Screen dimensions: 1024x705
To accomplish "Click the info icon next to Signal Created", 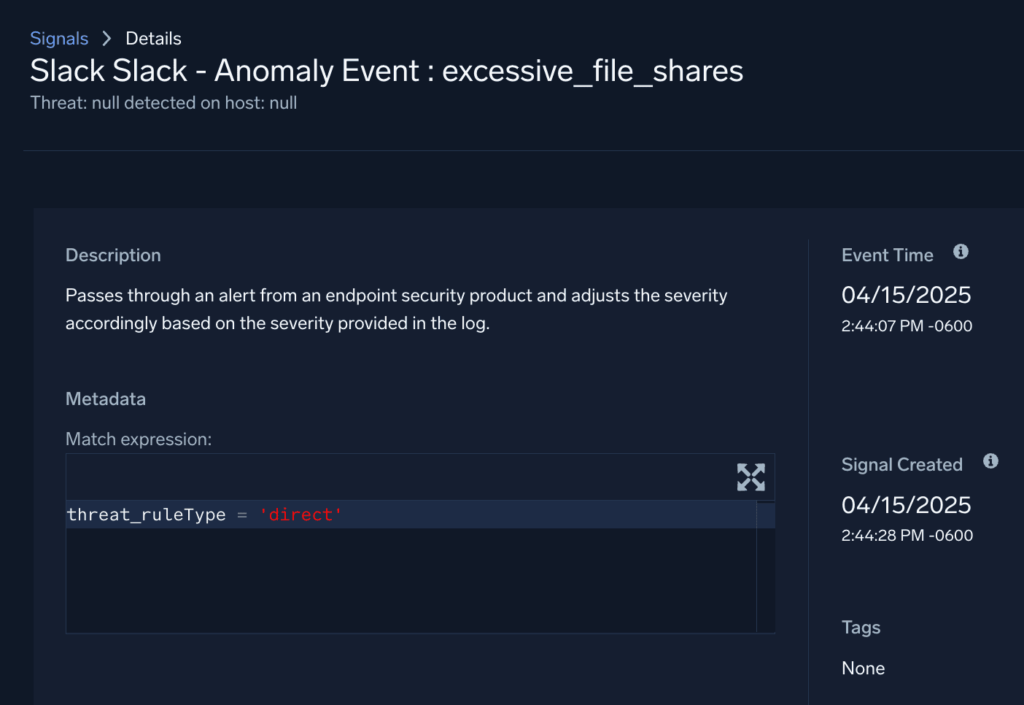I will [x=990, y=461].
